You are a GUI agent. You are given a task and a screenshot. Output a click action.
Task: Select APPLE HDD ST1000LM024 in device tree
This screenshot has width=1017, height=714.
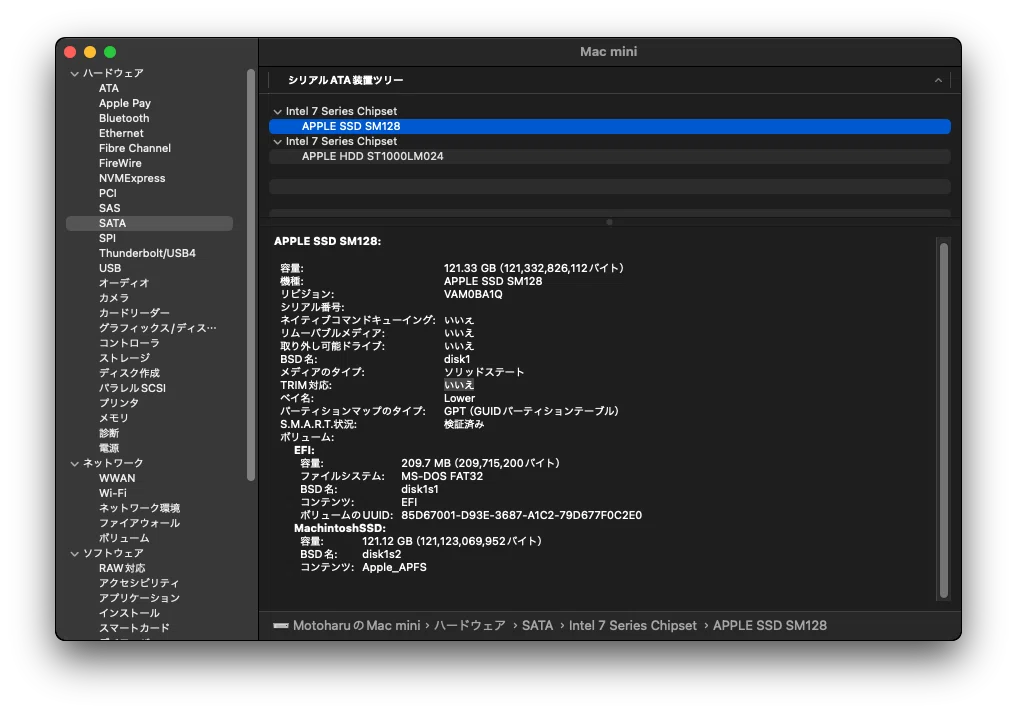coord(610,156)
